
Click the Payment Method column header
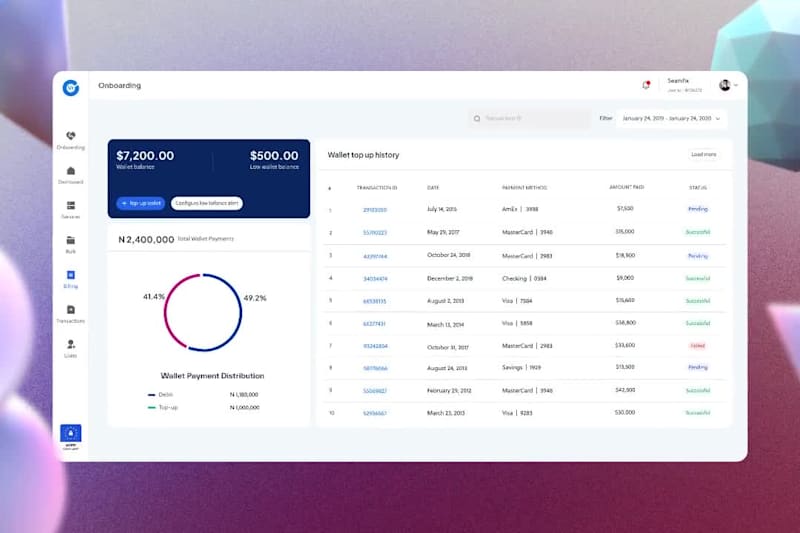(x=524, y=188)
